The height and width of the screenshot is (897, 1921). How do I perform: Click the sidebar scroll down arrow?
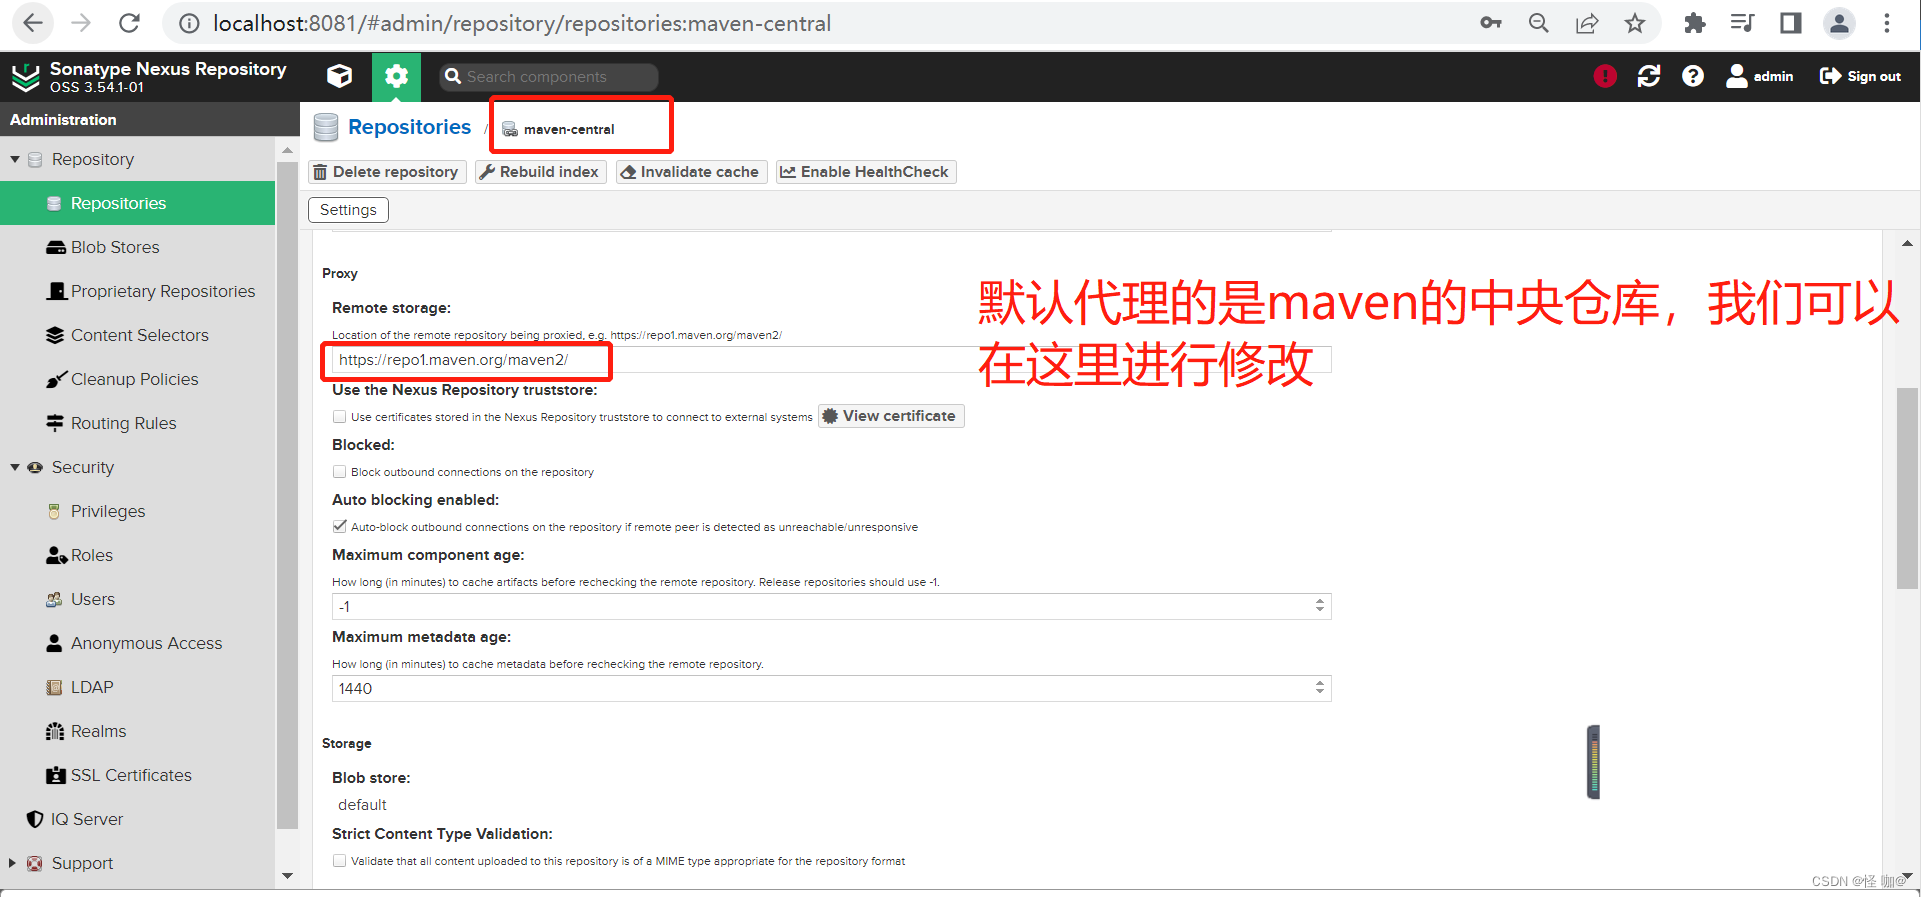click(287, 876)
